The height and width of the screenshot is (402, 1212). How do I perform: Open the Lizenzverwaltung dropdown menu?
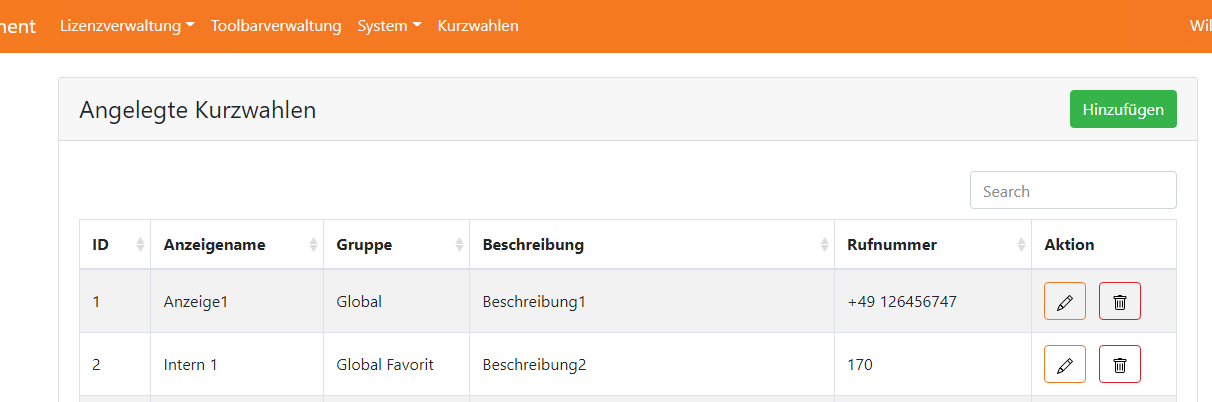tap(127, 26)
